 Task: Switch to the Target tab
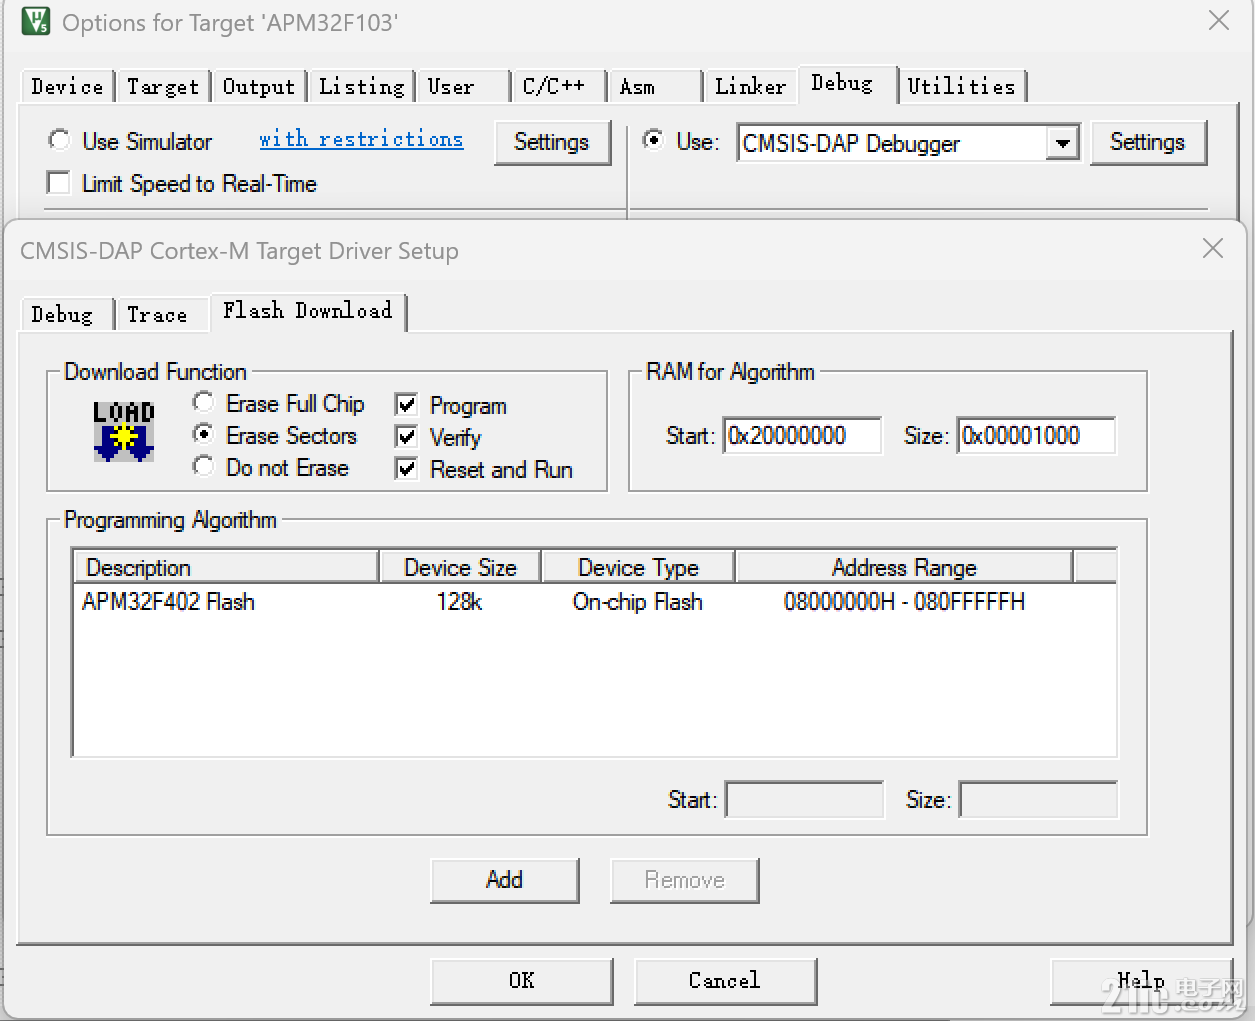point(163,87)
